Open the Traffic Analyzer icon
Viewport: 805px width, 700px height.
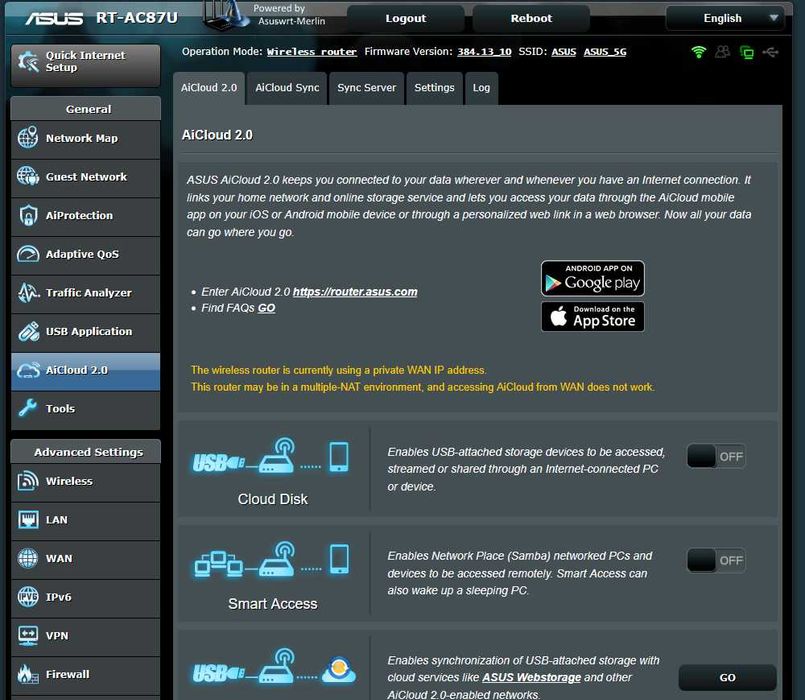click(28, 293)
